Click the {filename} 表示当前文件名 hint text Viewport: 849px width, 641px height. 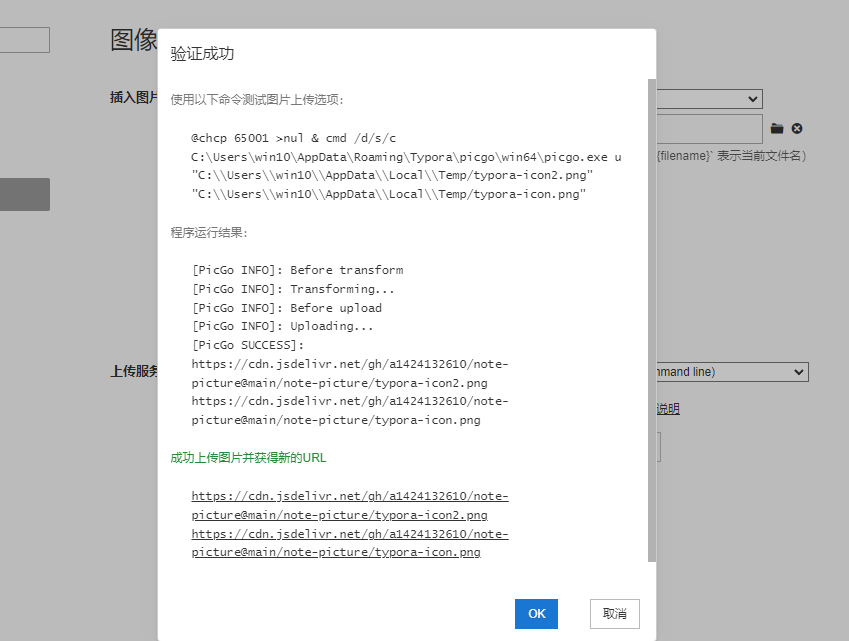(x=731, y=156)
